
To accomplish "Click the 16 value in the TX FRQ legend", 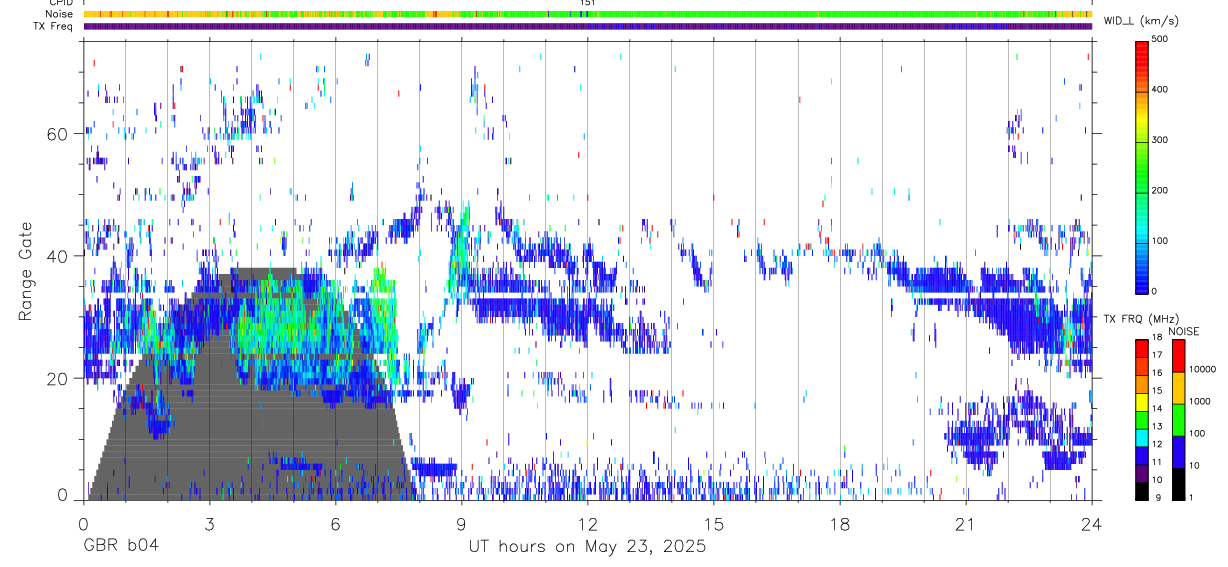I will coord(1157,372).
